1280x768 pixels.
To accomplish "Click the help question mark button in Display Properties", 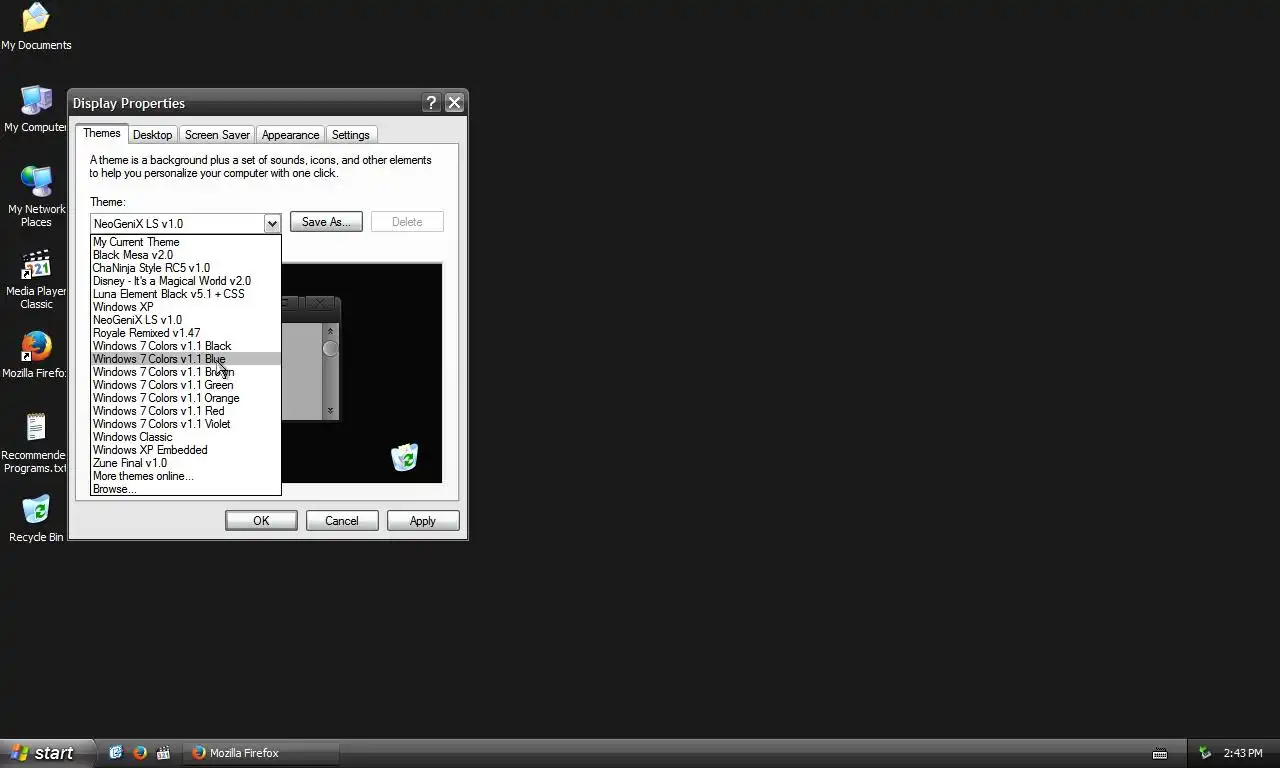I will [x=431, y=103].
